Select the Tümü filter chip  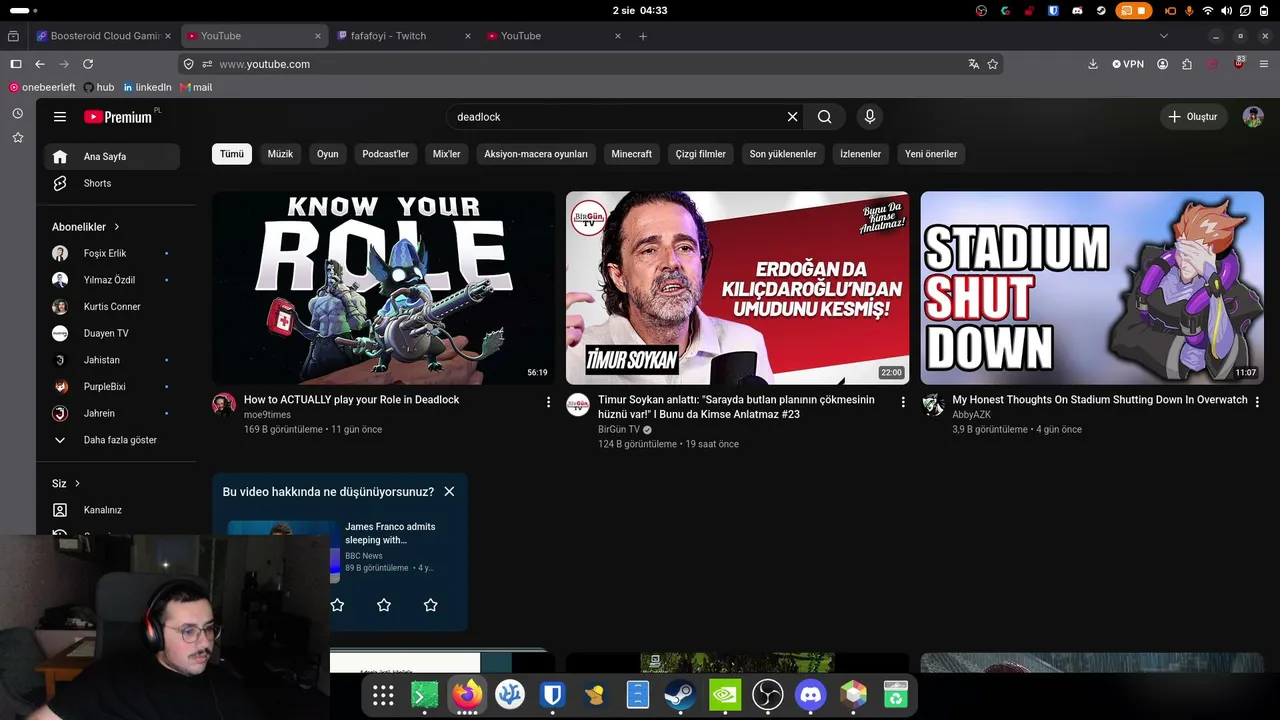click(232, 154)
